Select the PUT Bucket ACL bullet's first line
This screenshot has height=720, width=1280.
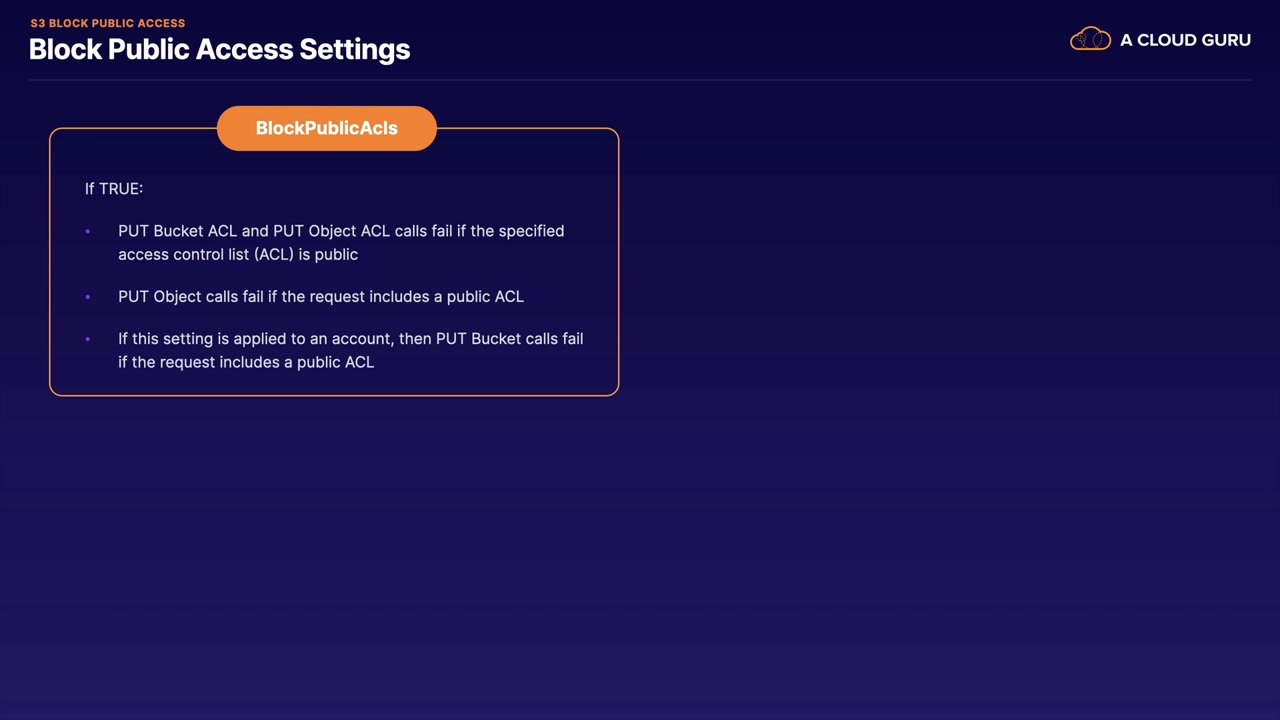coord(341,231)
